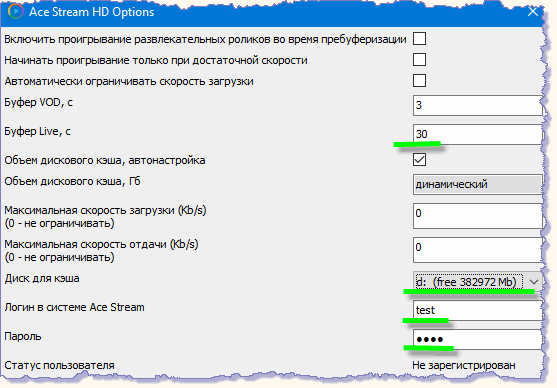
Task: Enable entertainment clips during prebuffering checkbox
Action: click(x=420, y=38)
